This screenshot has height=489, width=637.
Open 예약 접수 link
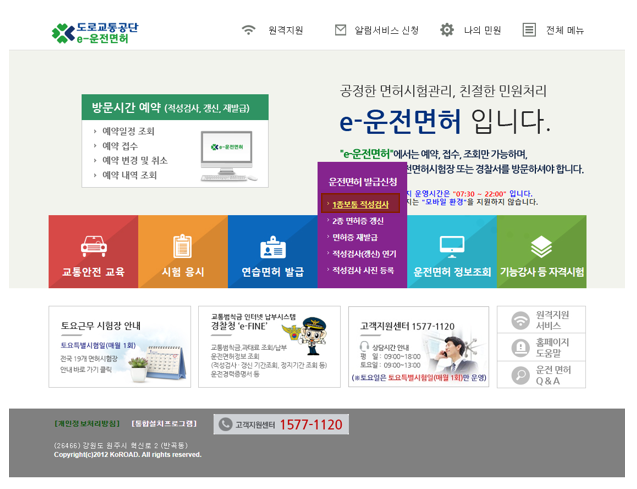tap(120, 146)
